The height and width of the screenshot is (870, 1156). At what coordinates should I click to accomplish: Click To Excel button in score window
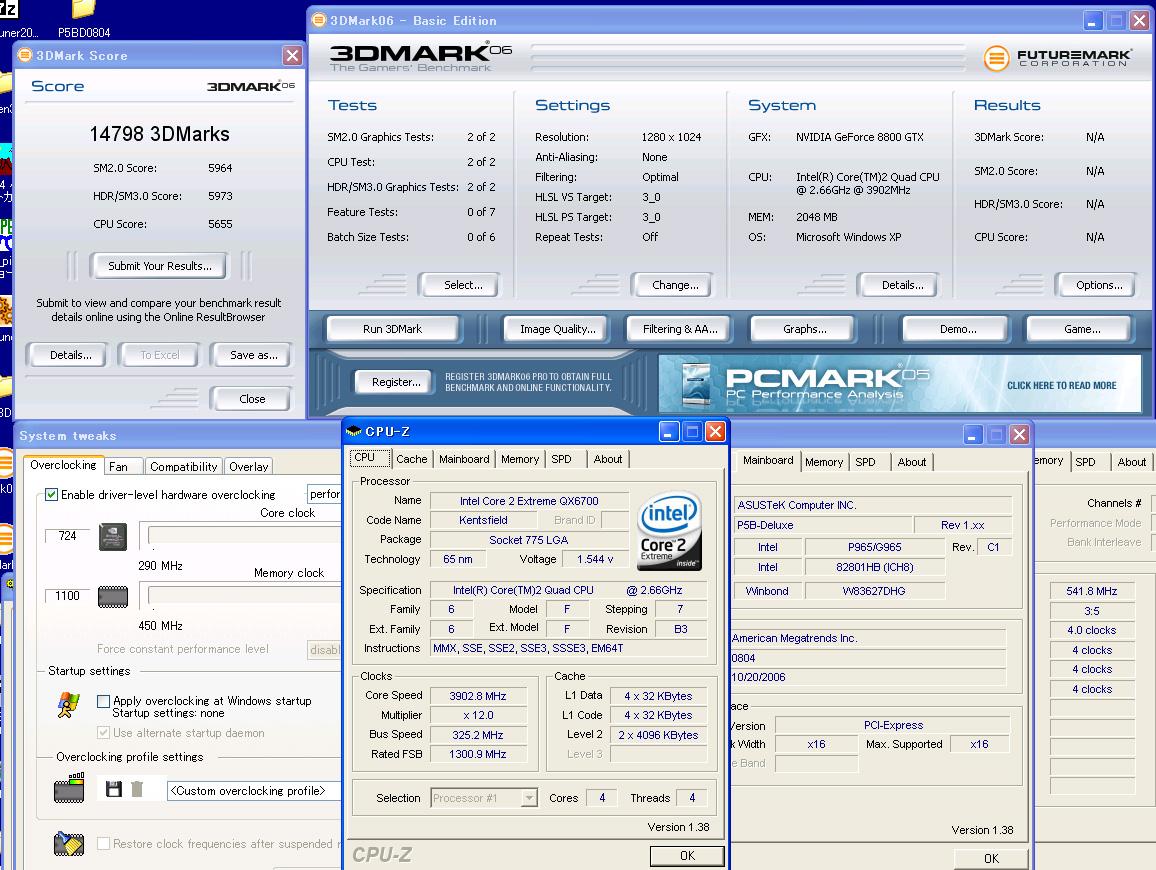[160, 355]
